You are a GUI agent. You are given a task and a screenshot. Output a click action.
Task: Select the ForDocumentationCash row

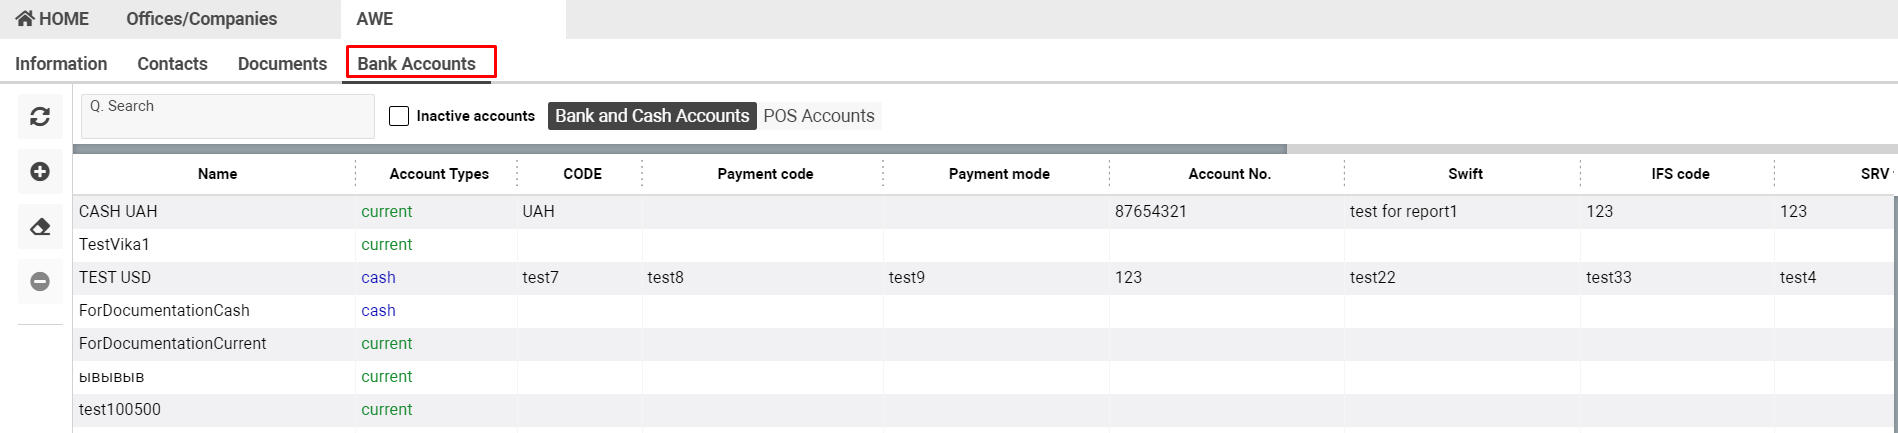pos(985,311)
